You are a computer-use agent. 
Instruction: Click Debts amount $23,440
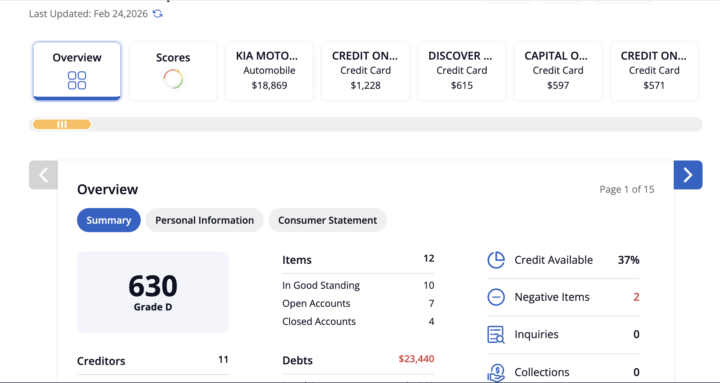416,359
